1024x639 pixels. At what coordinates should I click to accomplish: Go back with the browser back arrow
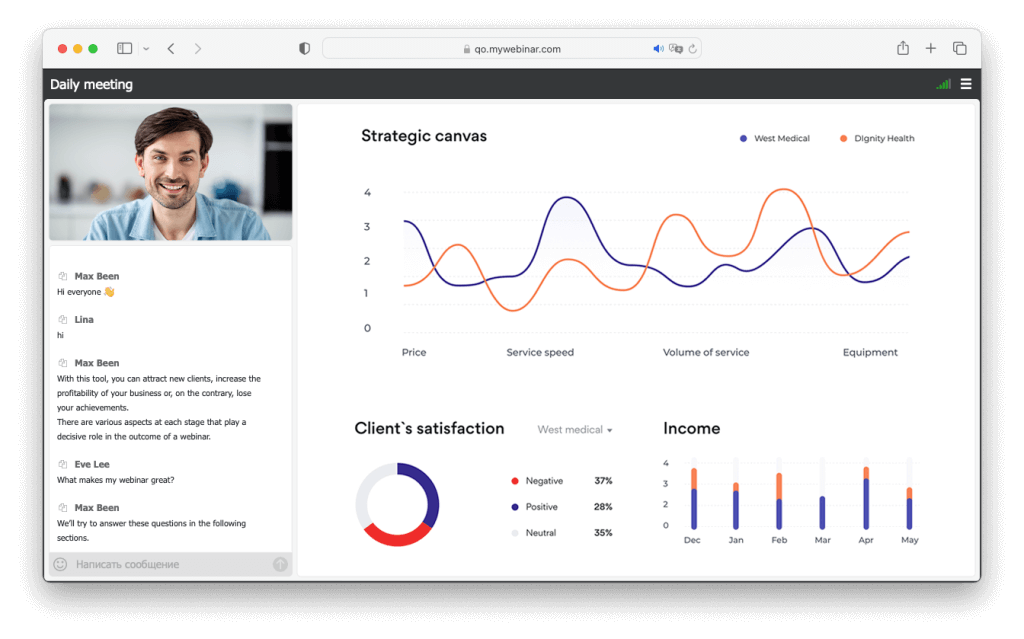tap(171, 48)
